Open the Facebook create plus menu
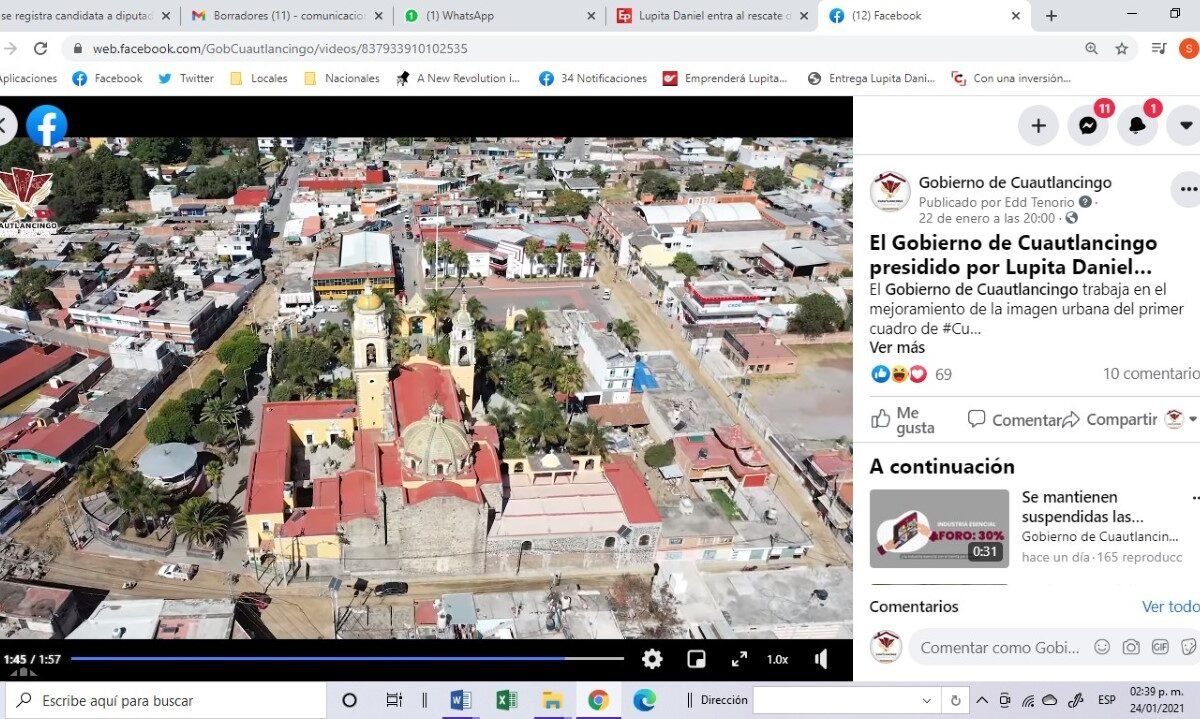This screenshot has width=1200, height=719. pyautogui.click(x=1038, y=125)
